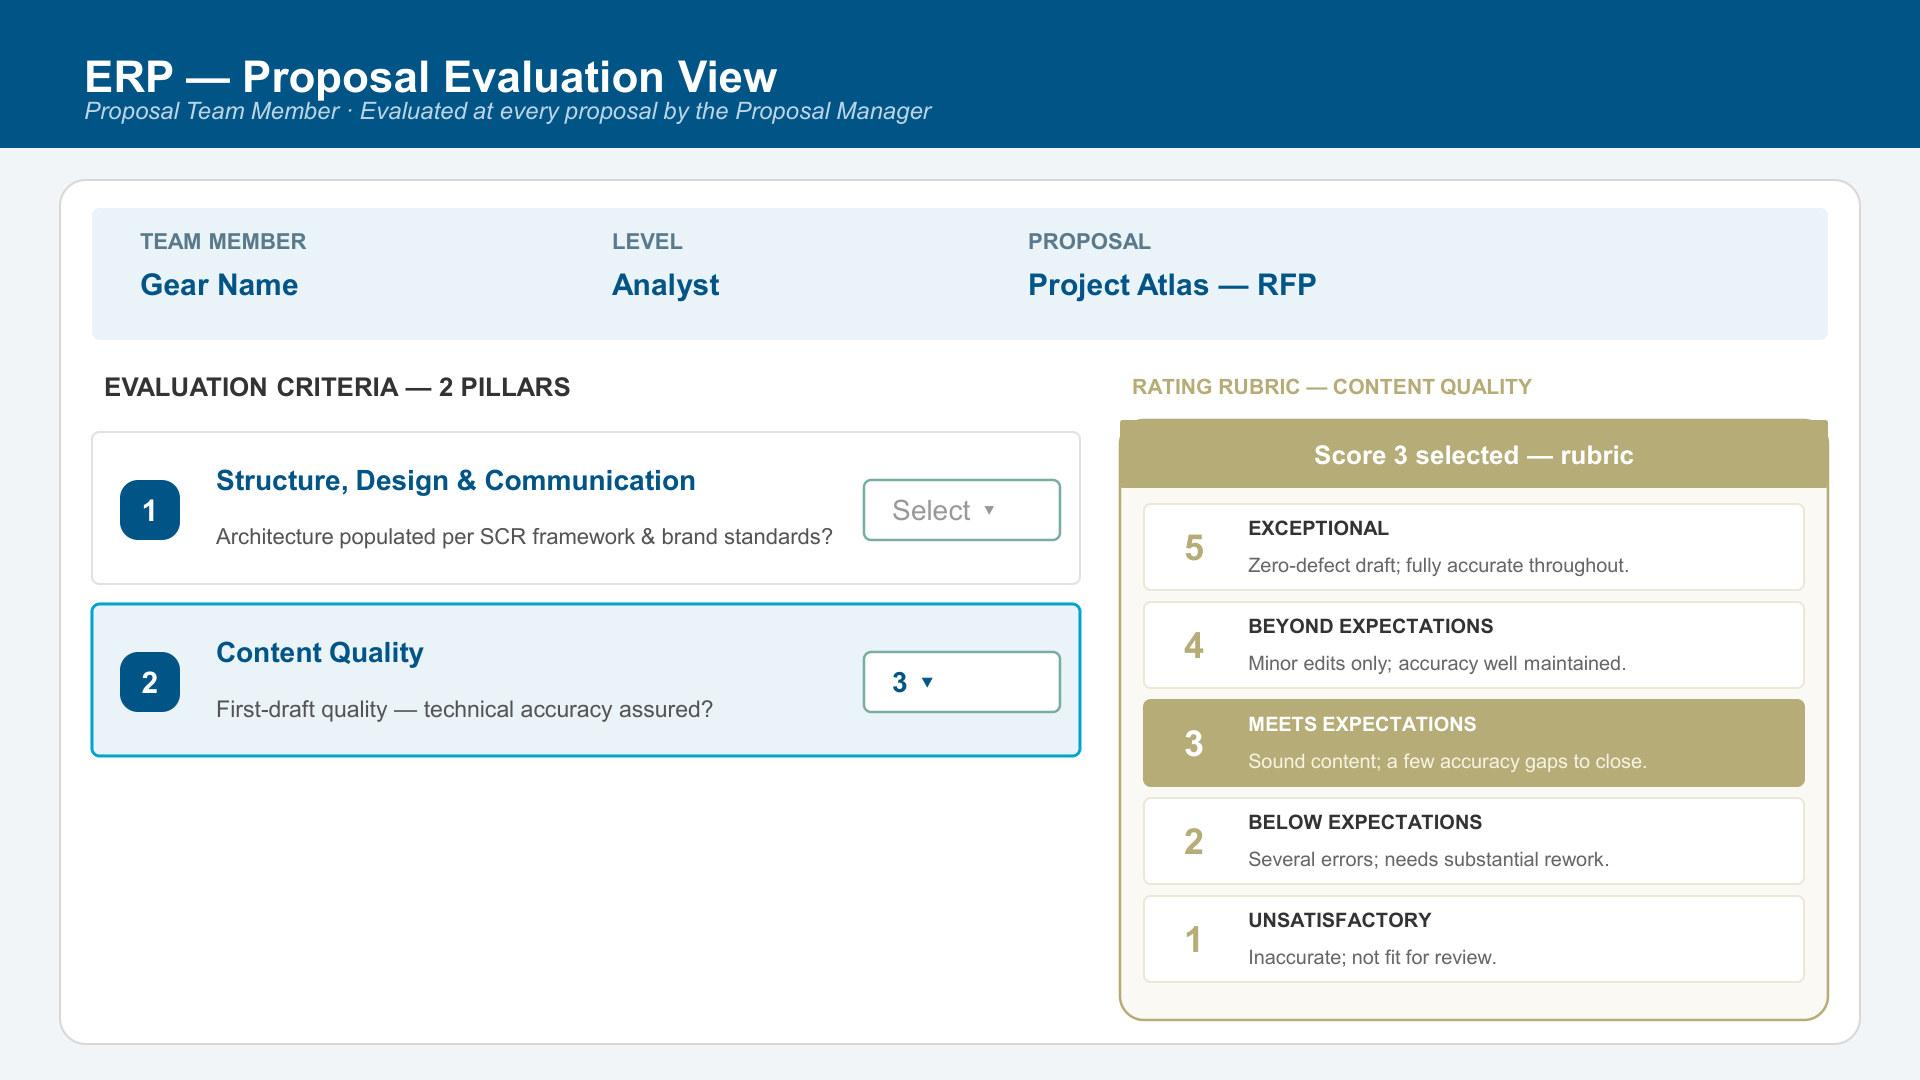Click 'Several errors; needs substantial rework.' text
The image size is (1920, 1080).
click(1428, 860)
